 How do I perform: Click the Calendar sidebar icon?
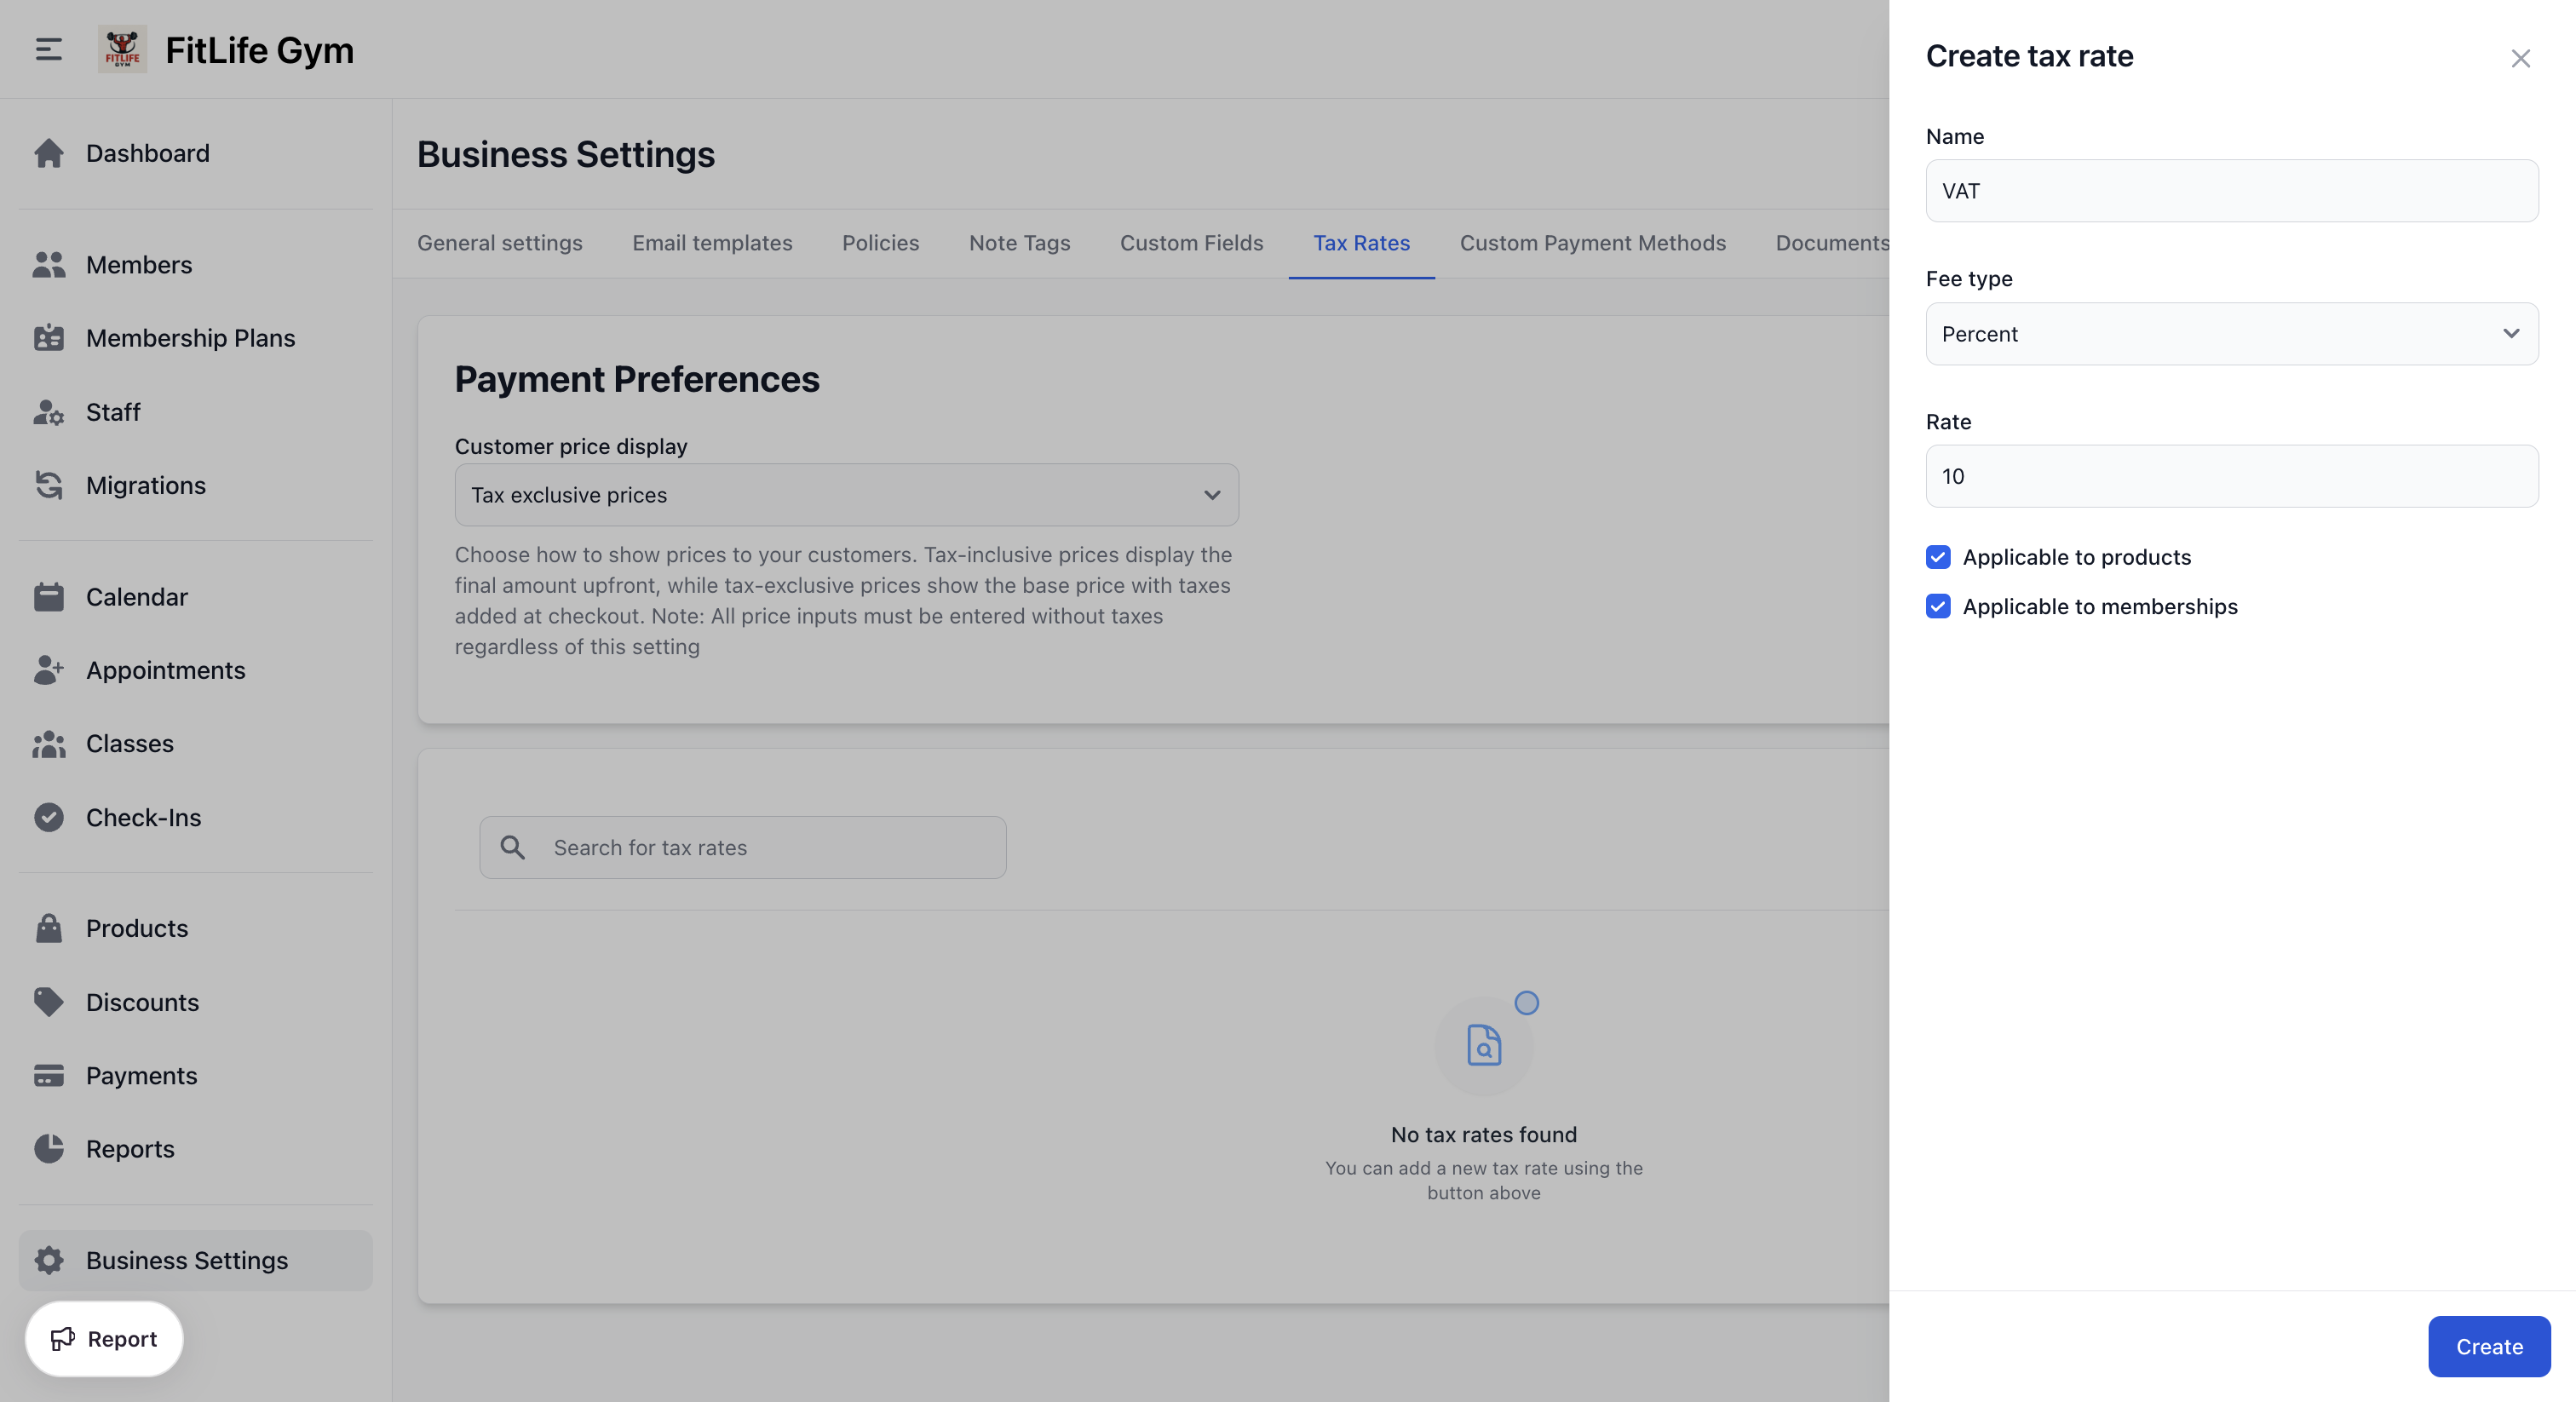coord(48,597)
